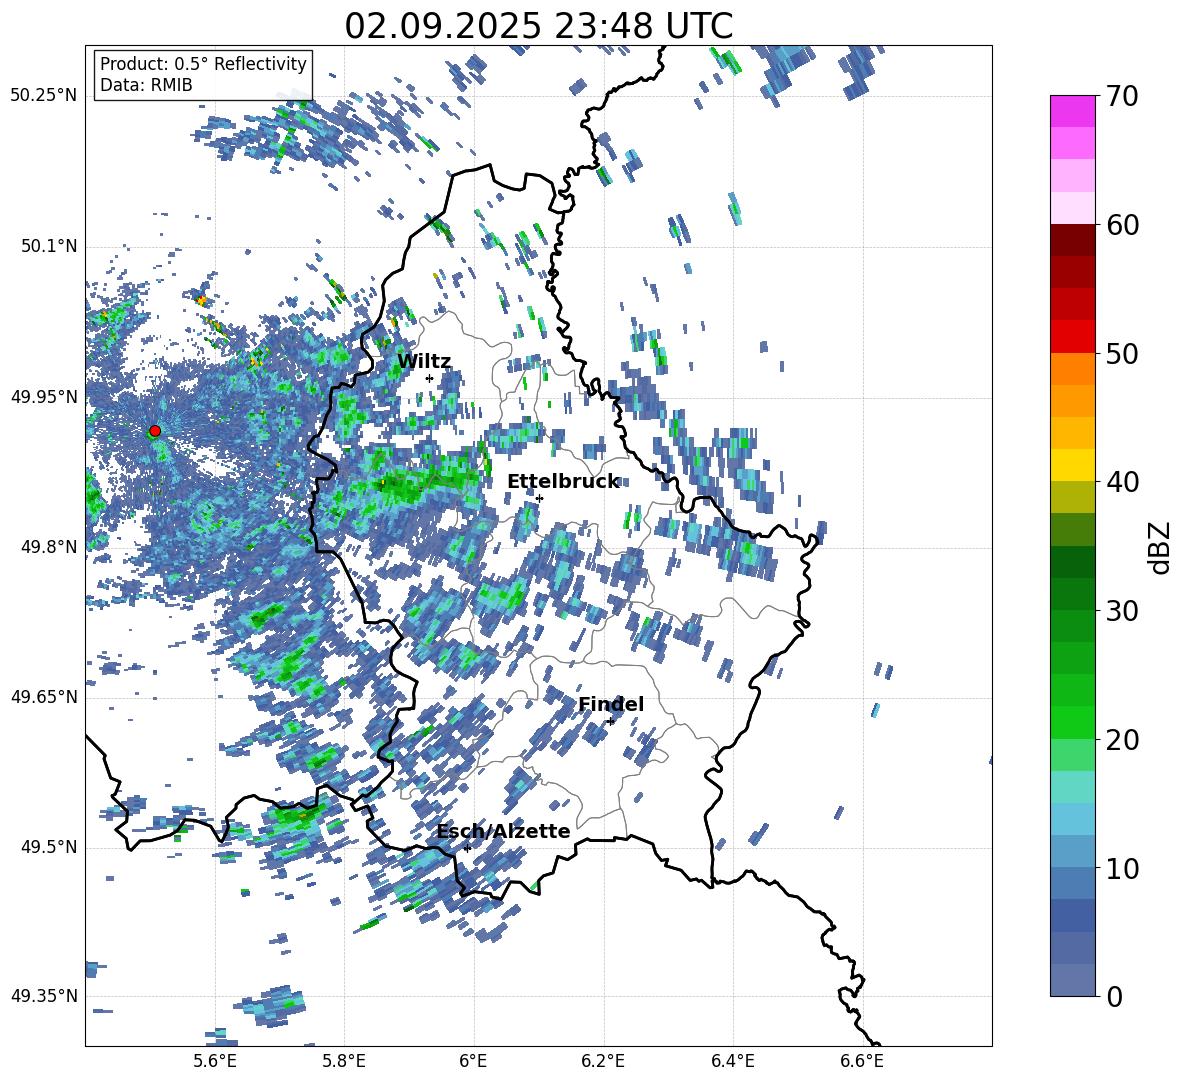Screen dimensions: 1184x1081
Task: Click the 50.25°N latitude label
Action: tap(44, 96)
